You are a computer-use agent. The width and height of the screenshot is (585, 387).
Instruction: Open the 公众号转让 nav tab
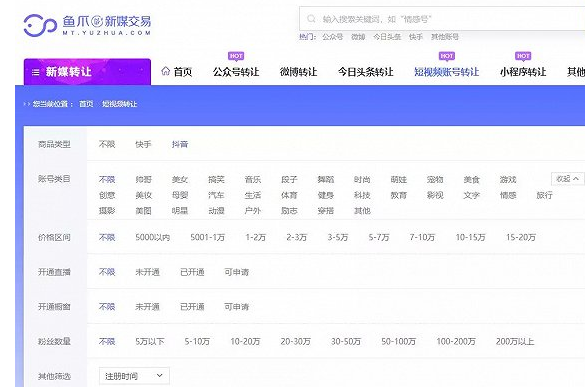(236, 72)
